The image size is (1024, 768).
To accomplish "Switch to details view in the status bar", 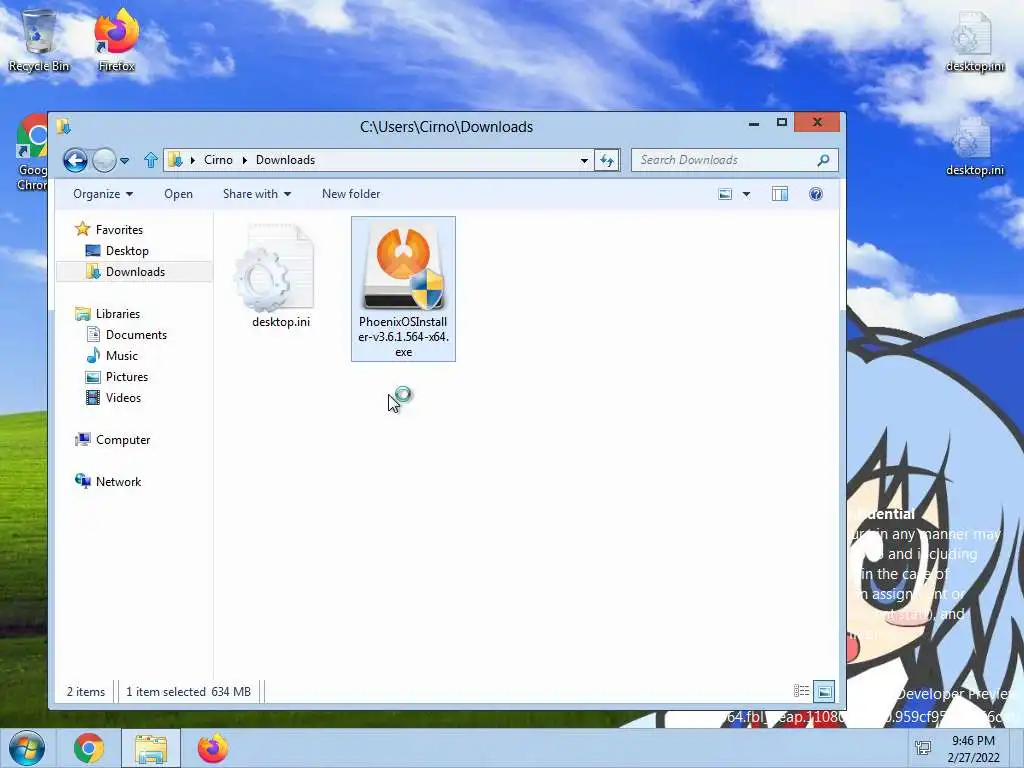I will tap(801, 691).
